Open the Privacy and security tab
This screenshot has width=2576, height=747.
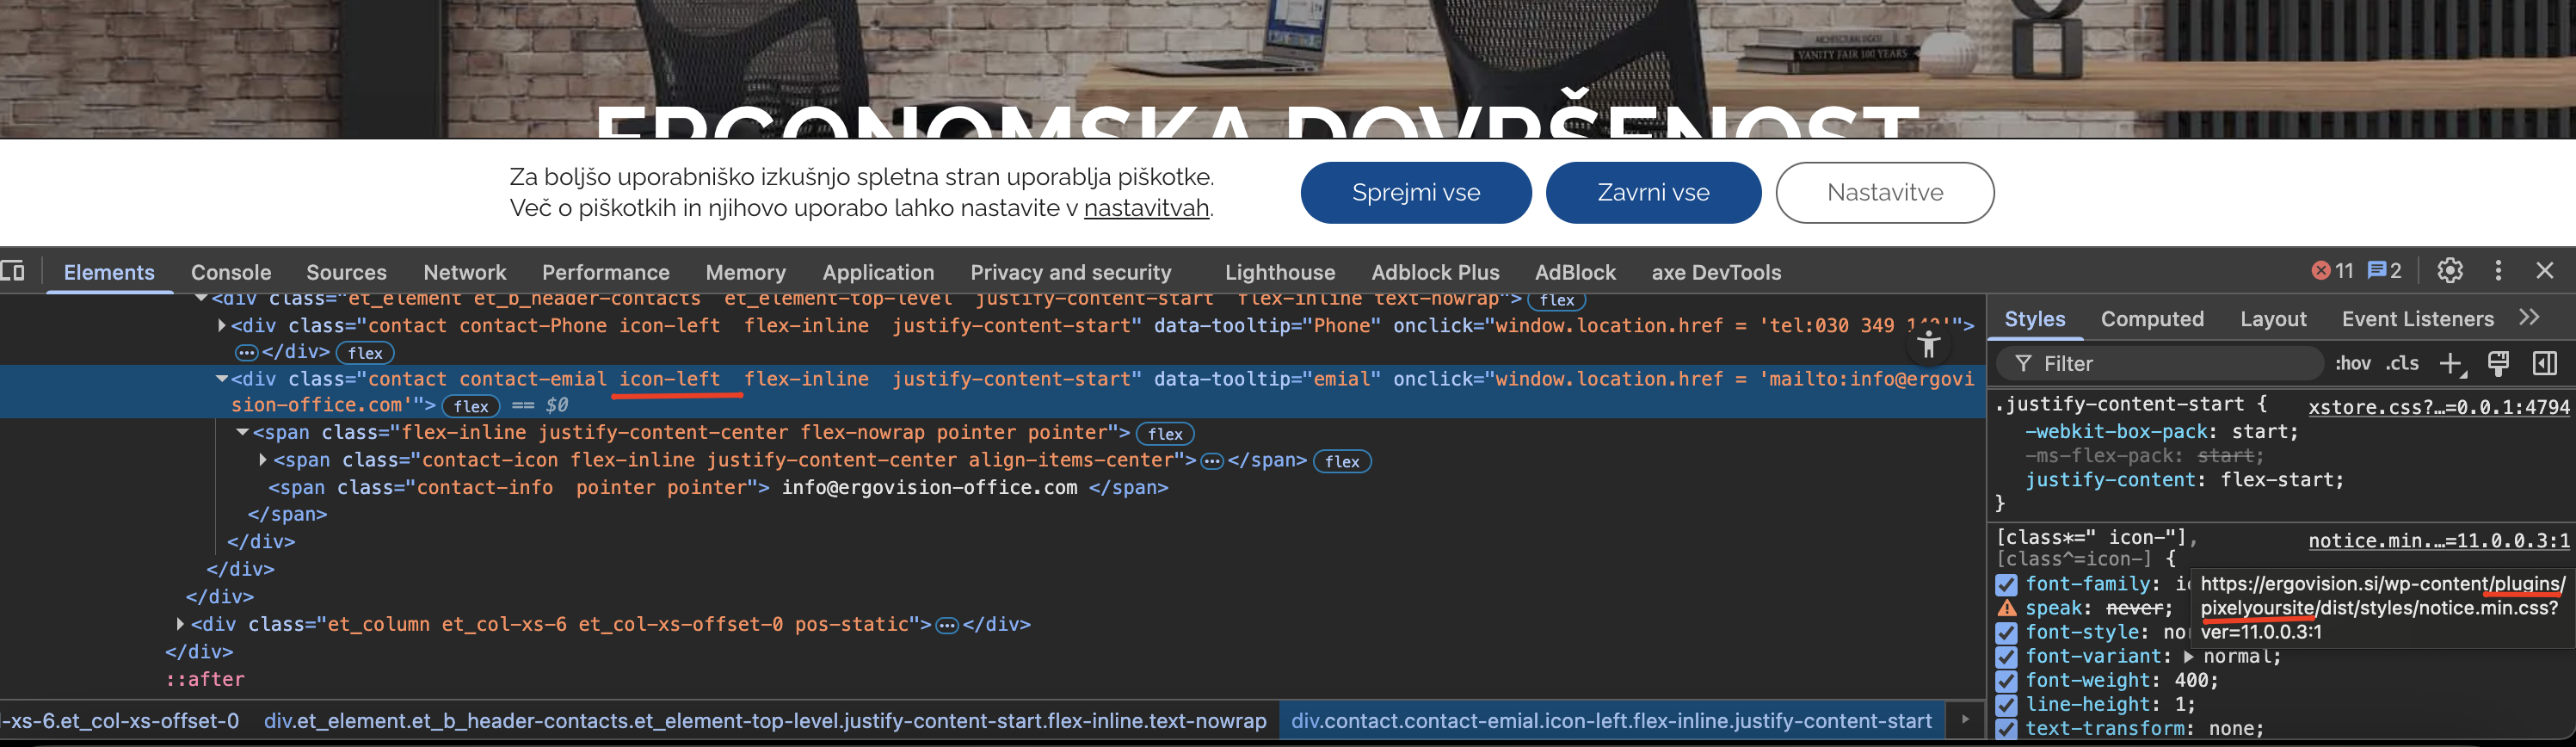click(1070, 272)
